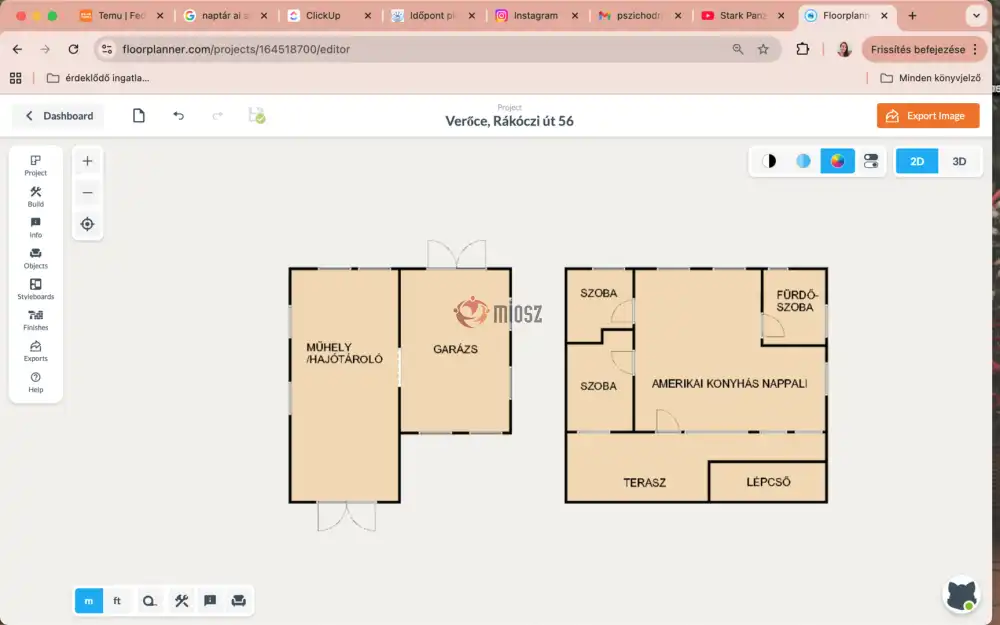Open the Project panel in sidebar
The height and width of the screenshot is (625, 1000).
point(36,165)
